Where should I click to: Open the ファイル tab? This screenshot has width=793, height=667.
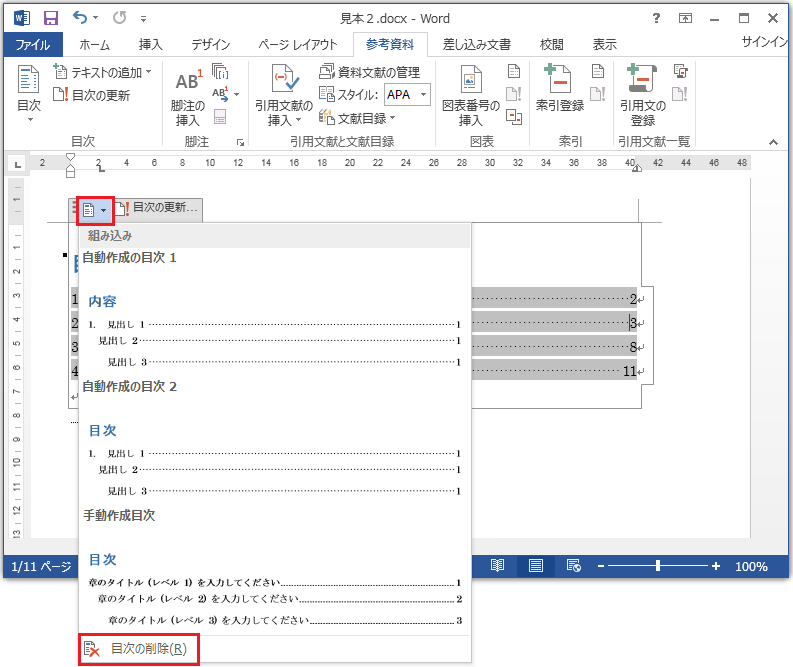point(32,45)
